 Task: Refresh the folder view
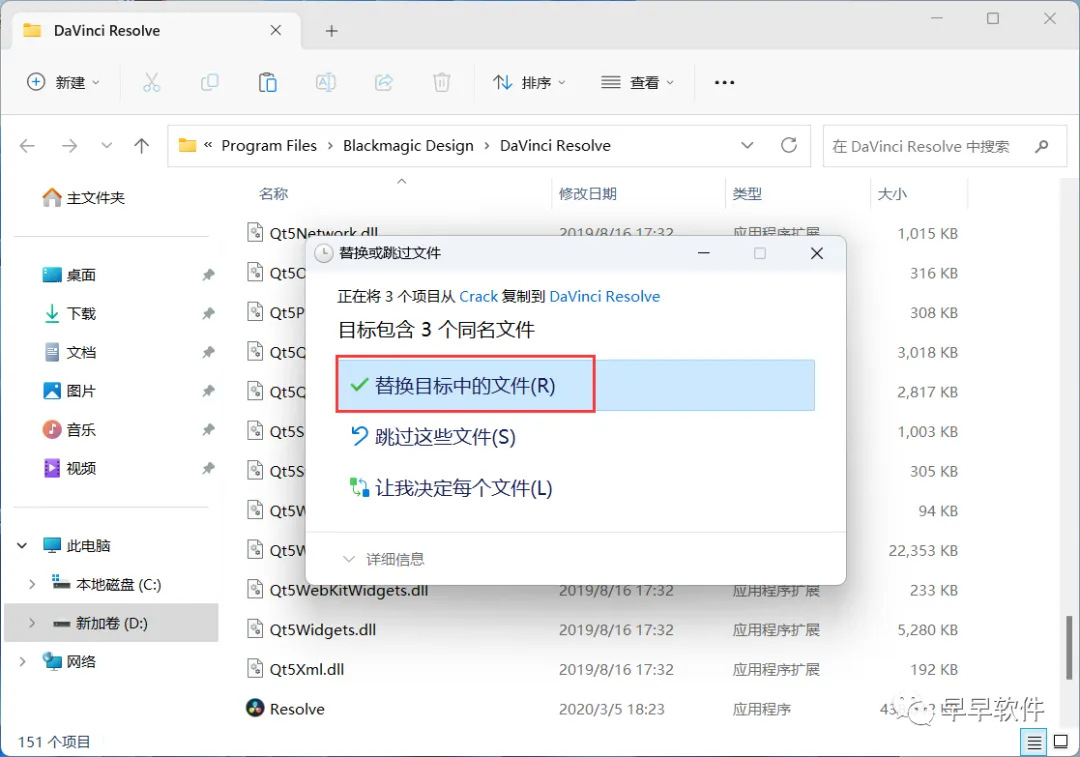coord(789,145)
